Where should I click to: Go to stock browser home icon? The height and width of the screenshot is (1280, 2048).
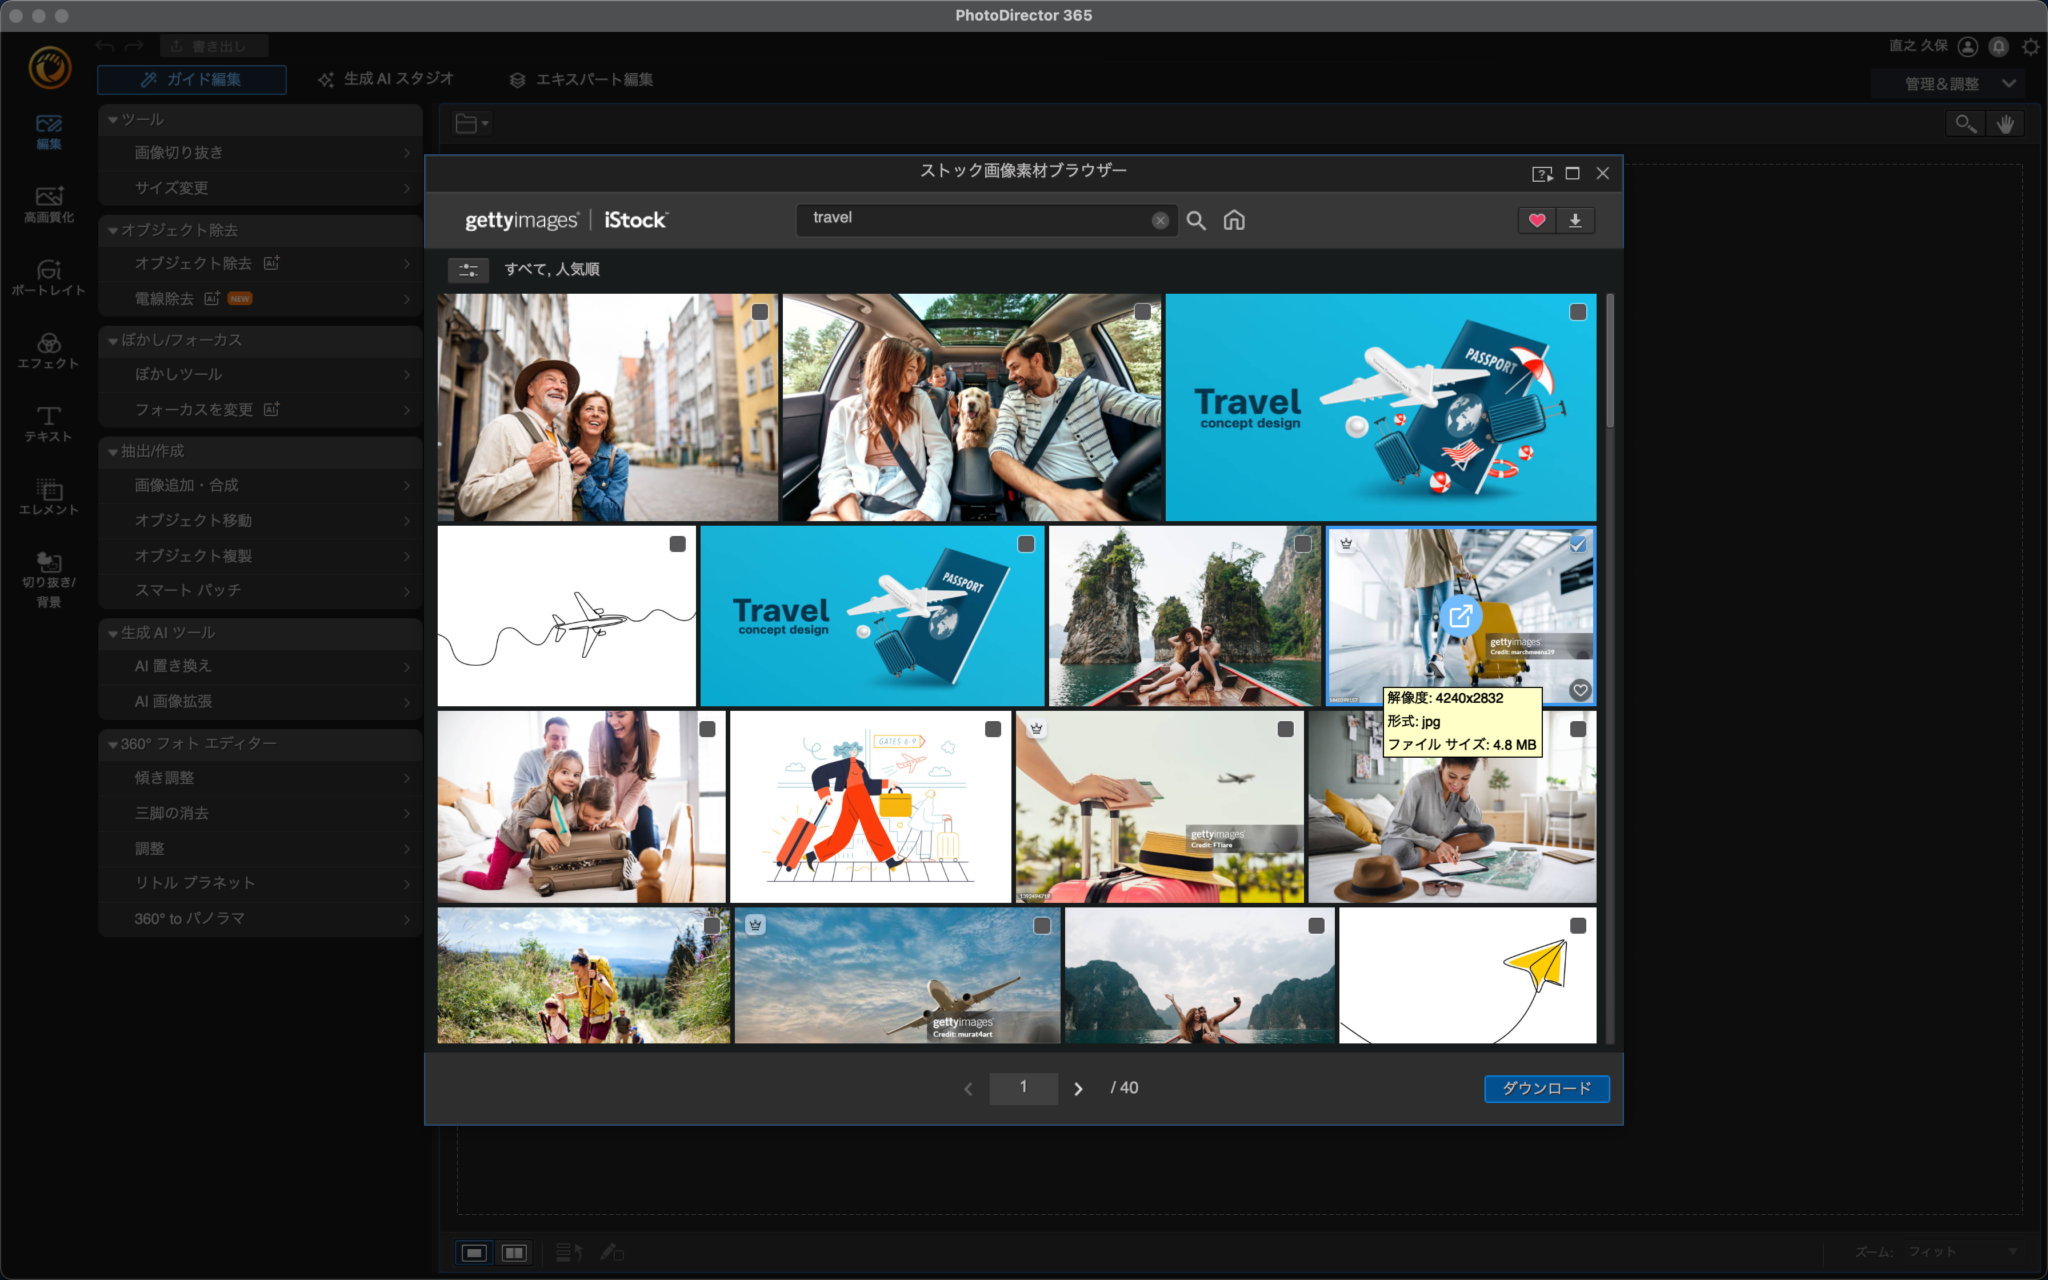click(1234, 220)
